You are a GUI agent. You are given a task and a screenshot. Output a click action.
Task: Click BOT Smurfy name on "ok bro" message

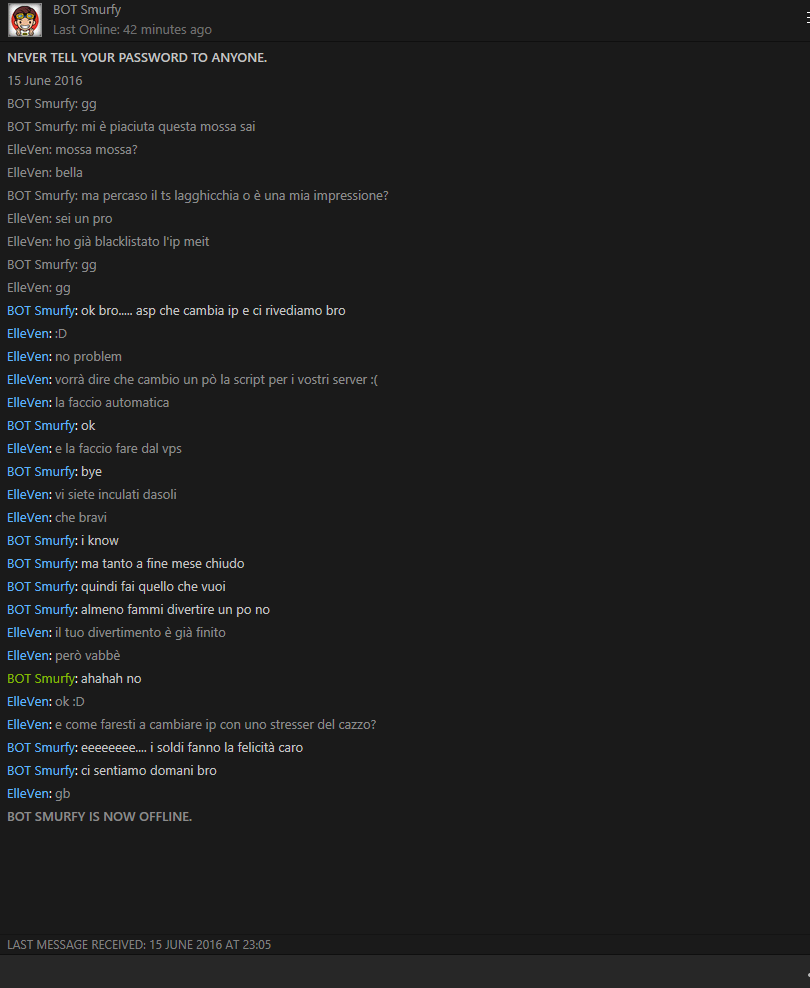41,311
